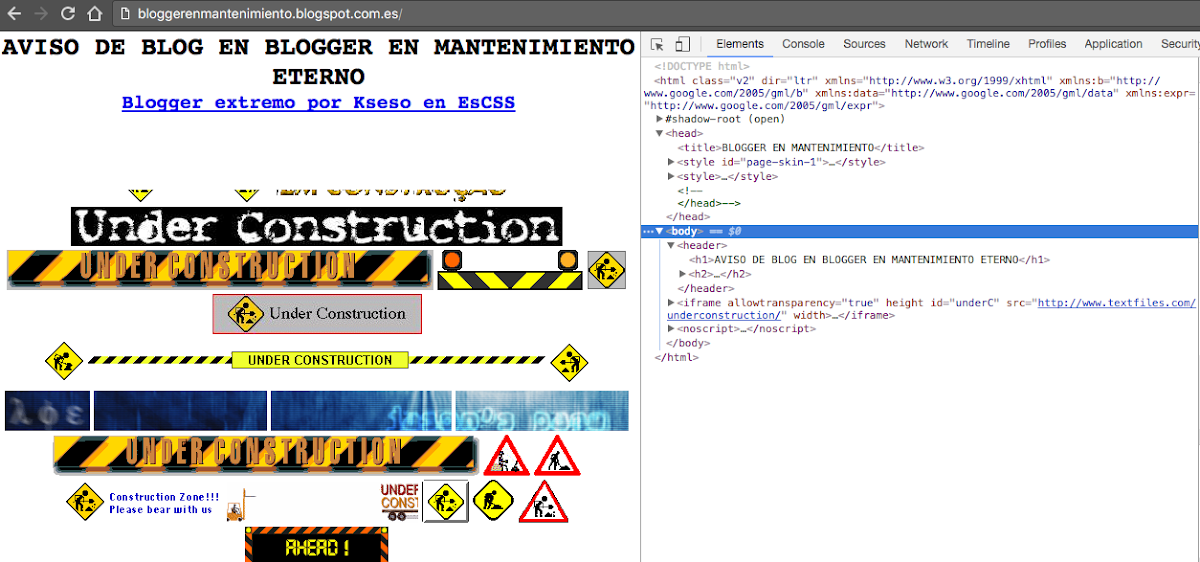Click the worker sign beside Construction Zone text
This screenshot has width=1200, height=562.
[x=85, y=501]
